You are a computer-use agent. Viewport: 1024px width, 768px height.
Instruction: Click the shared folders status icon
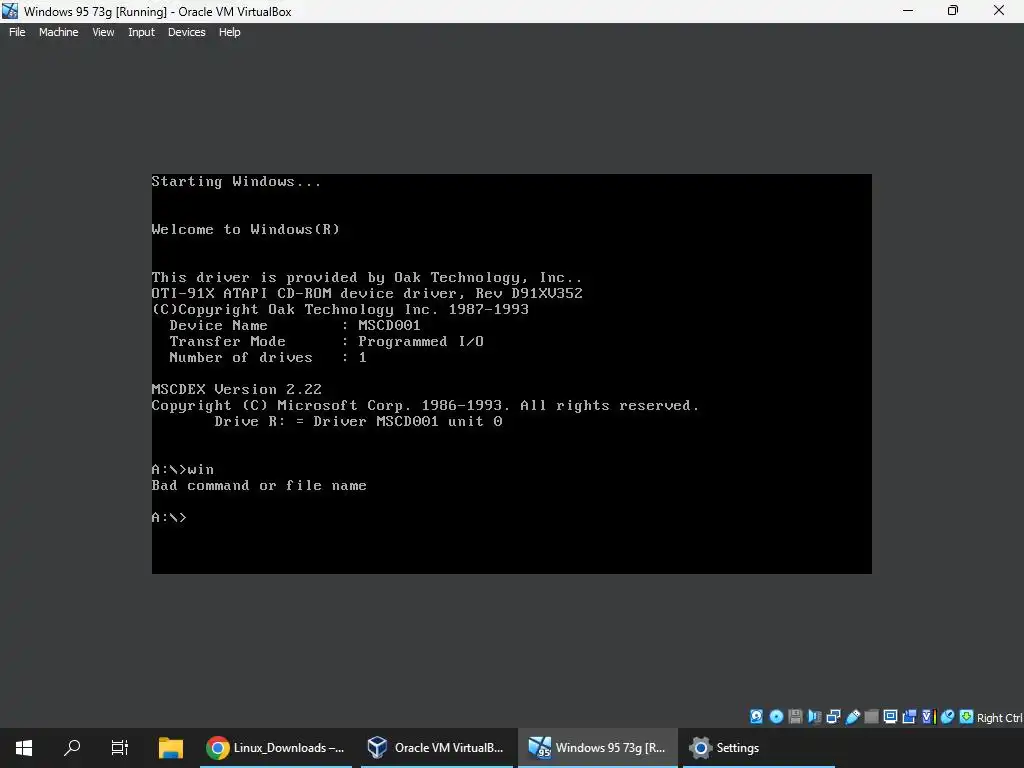(871, 716)
